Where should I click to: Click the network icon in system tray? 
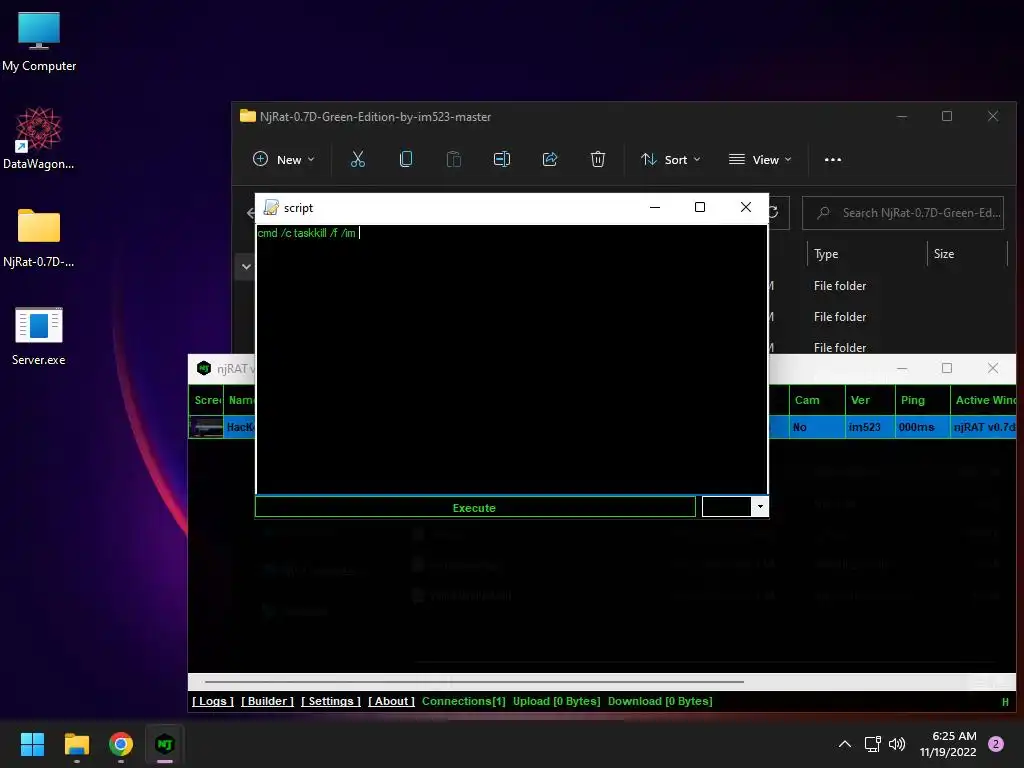point(872,744)
